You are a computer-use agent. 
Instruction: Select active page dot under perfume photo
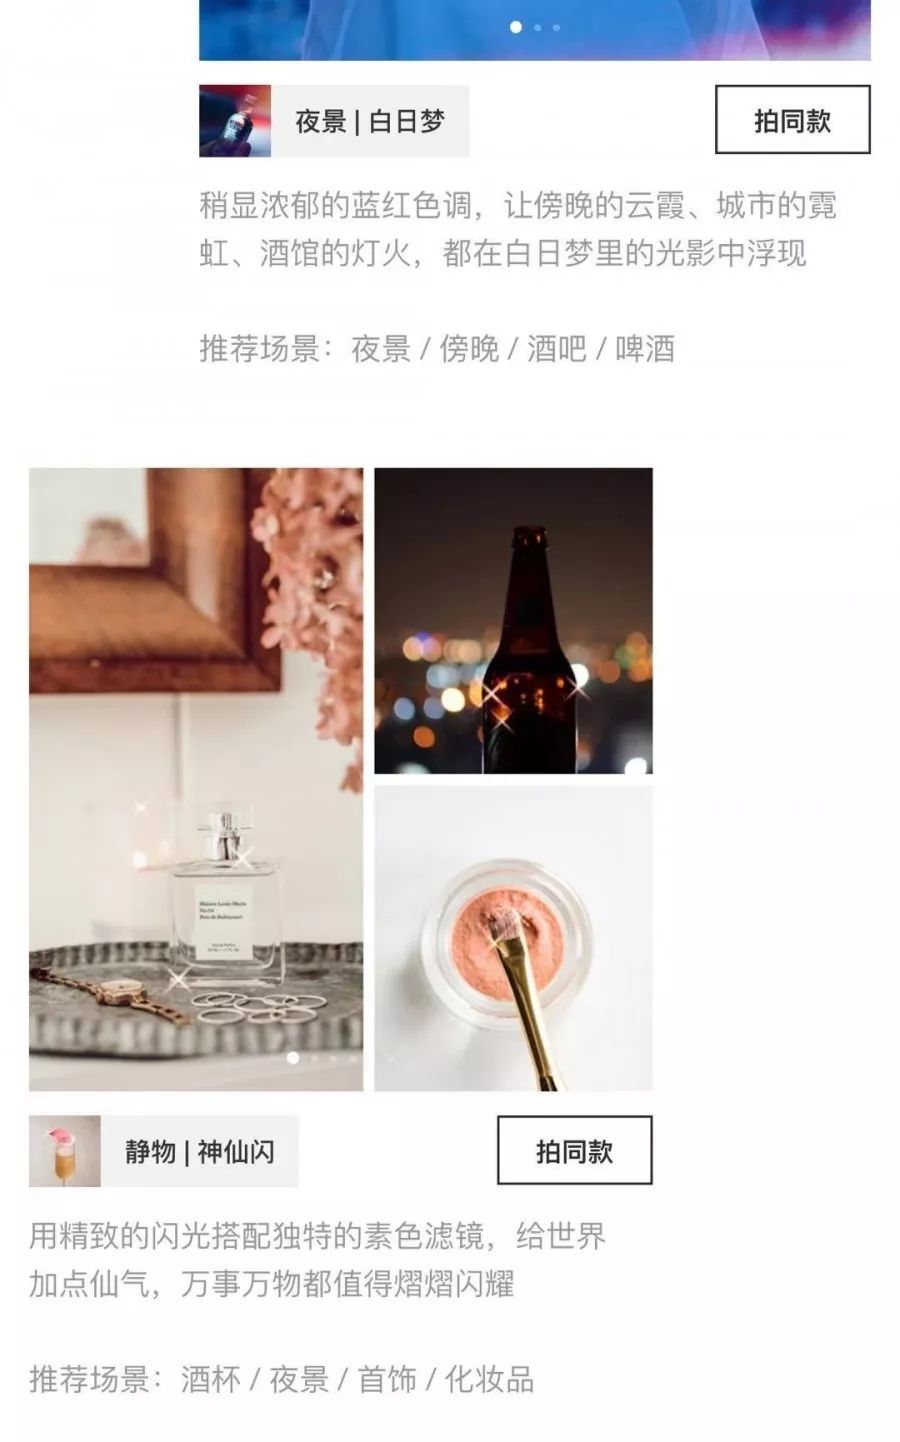click(293, 1057)
